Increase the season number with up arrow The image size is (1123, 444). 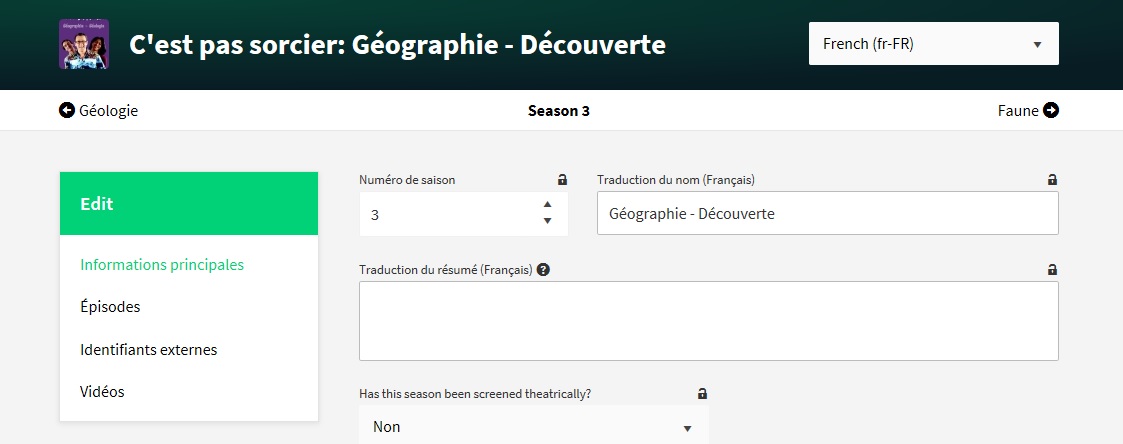coord(547,205)
